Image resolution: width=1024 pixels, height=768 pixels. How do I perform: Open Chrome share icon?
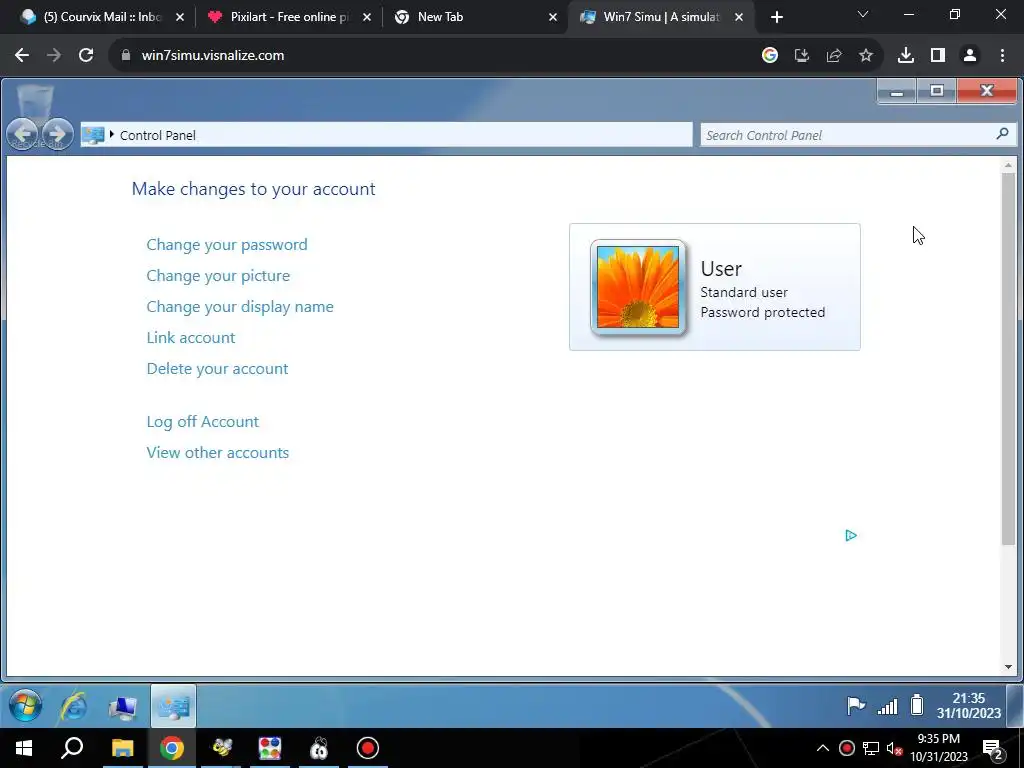[x=834, y=56]
